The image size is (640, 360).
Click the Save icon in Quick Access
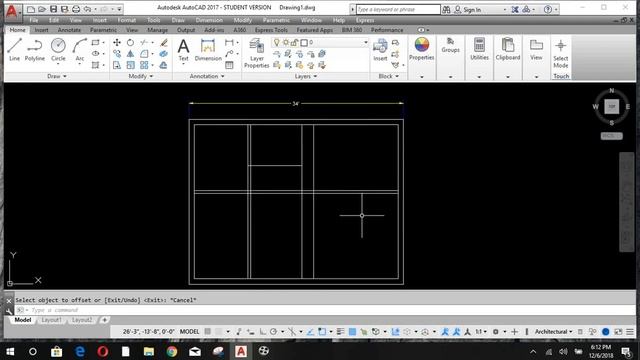click(x=53, y=9)
